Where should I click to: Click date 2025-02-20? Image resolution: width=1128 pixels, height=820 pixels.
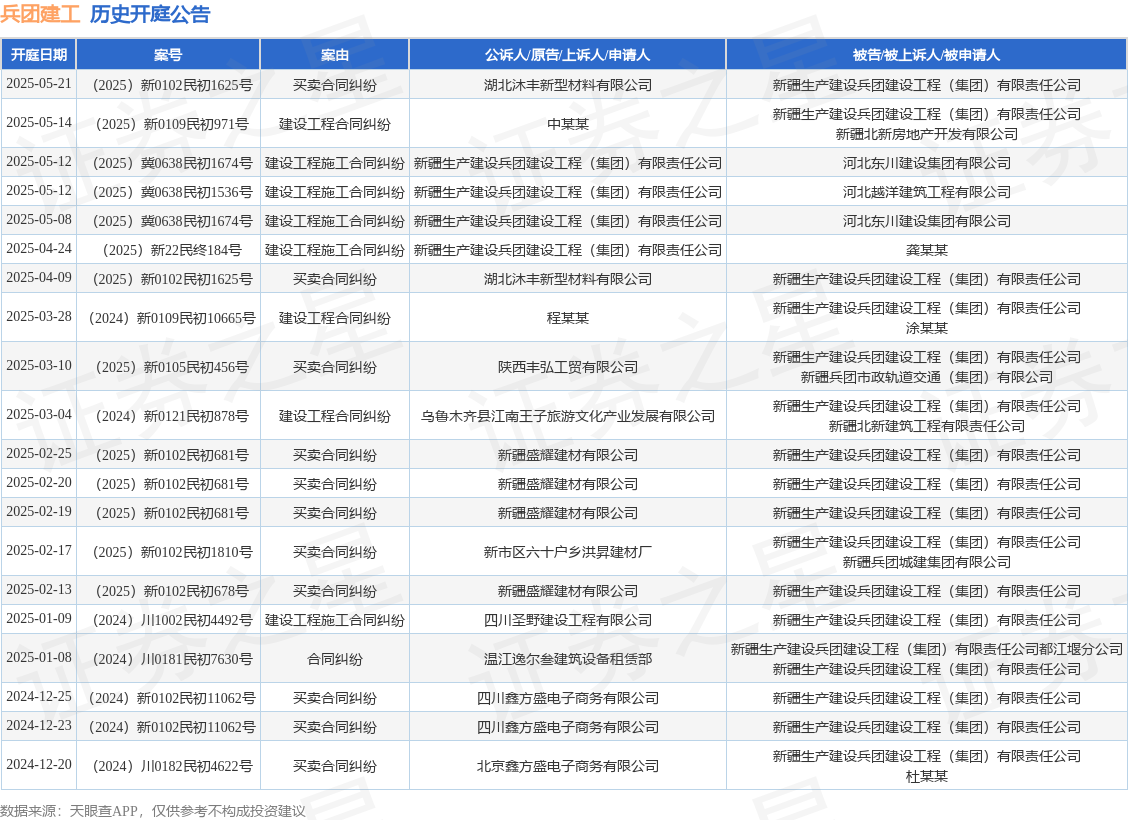(x=39, y=482)
